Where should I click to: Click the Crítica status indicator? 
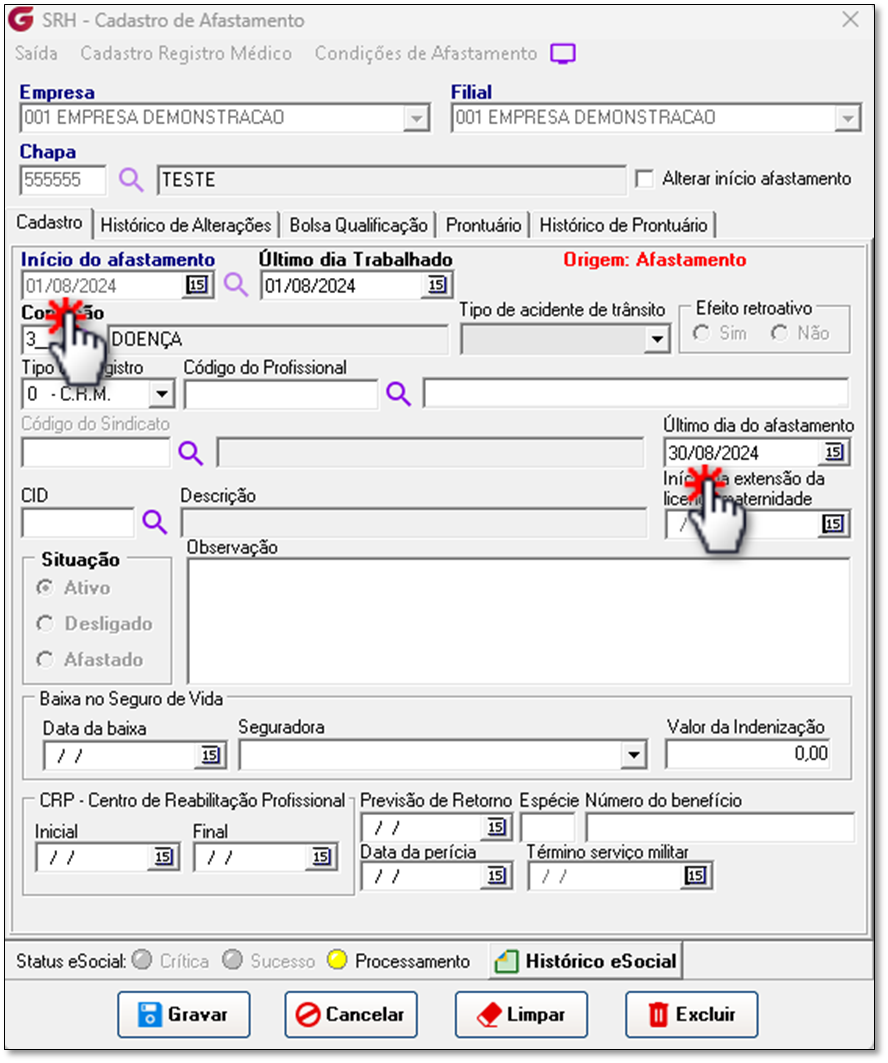(x=142, y=959)
